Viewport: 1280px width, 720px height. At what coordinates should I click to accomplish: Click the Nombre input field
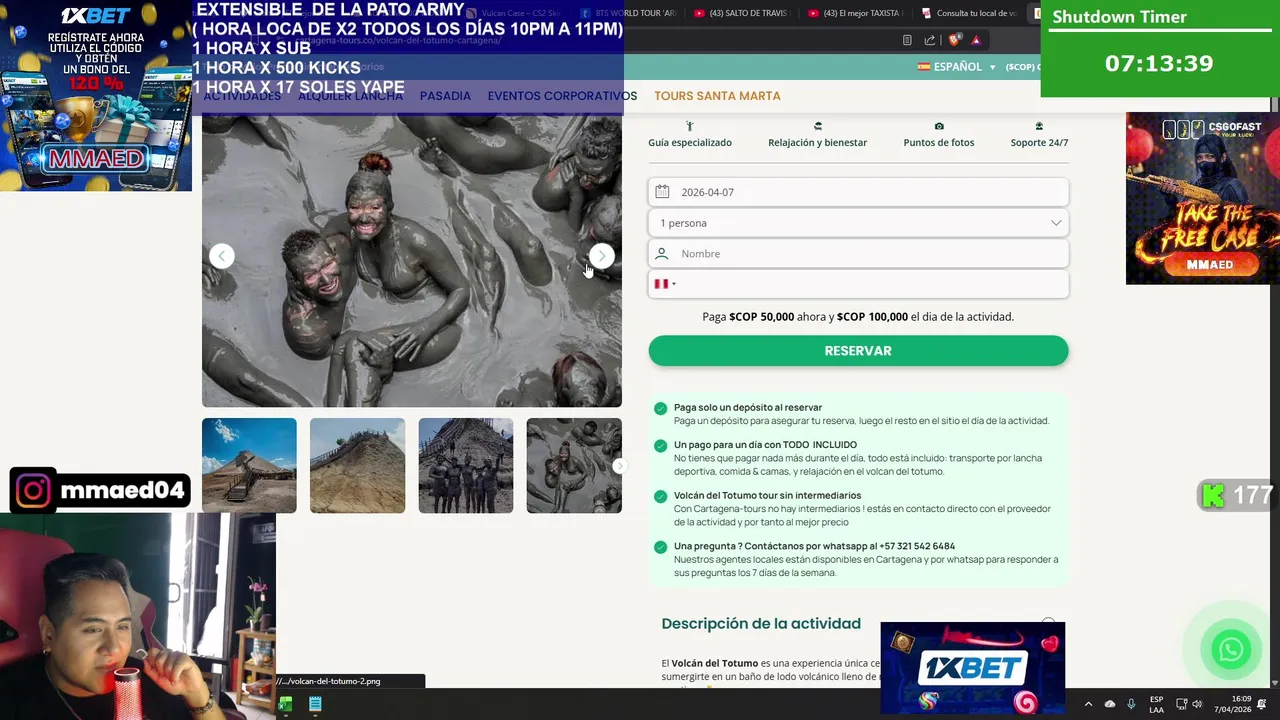858,254
